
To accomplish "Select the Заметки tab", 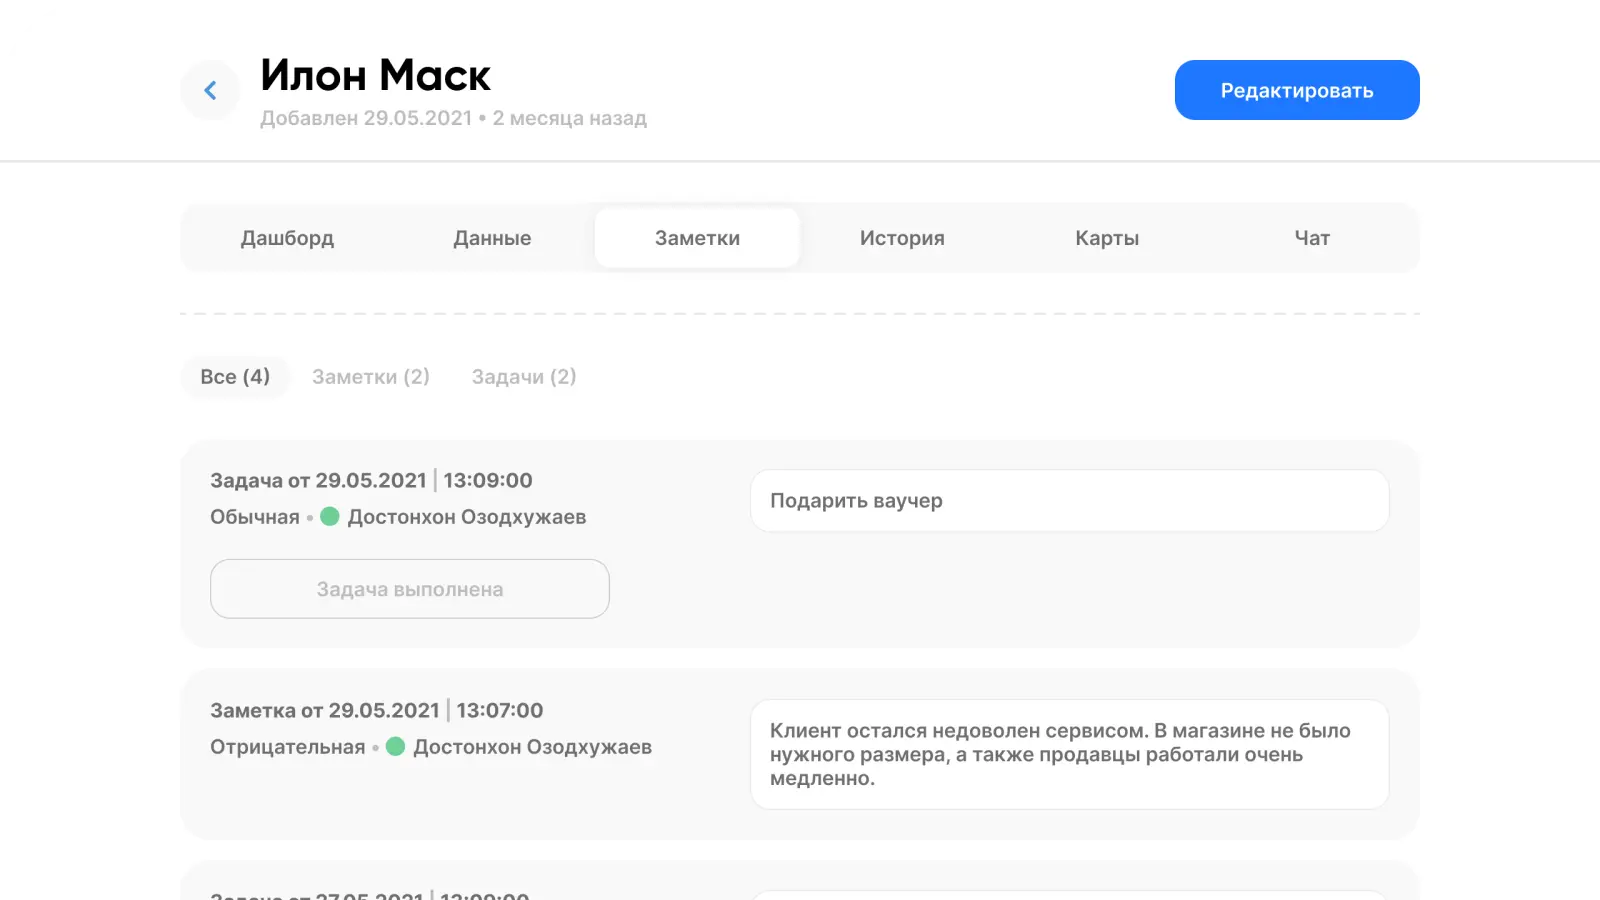I will [x=697, y=238].
